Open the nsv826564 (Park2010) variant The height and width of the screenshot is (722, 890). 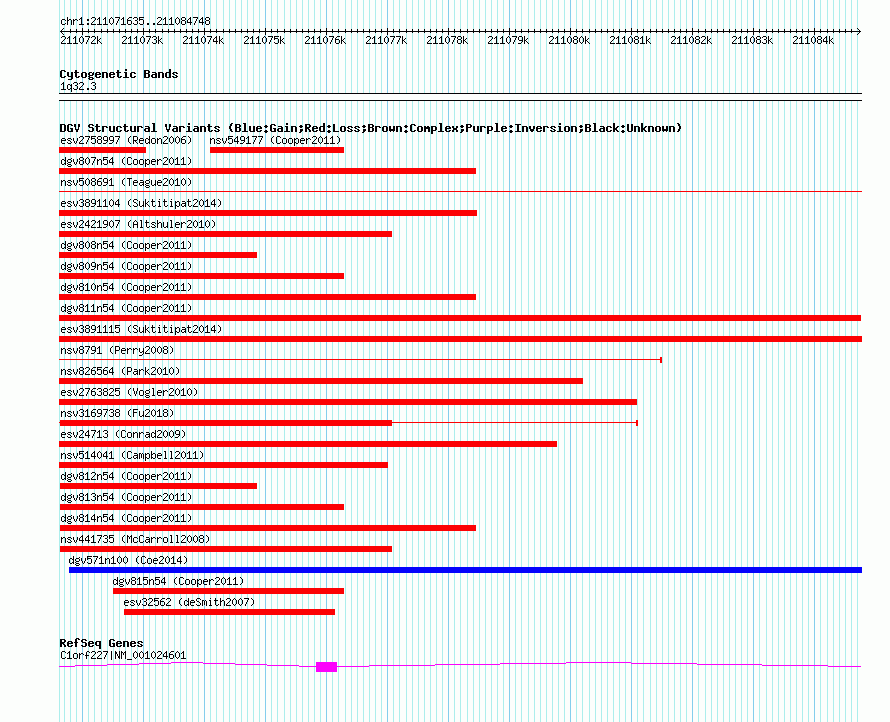pos(120,371)
